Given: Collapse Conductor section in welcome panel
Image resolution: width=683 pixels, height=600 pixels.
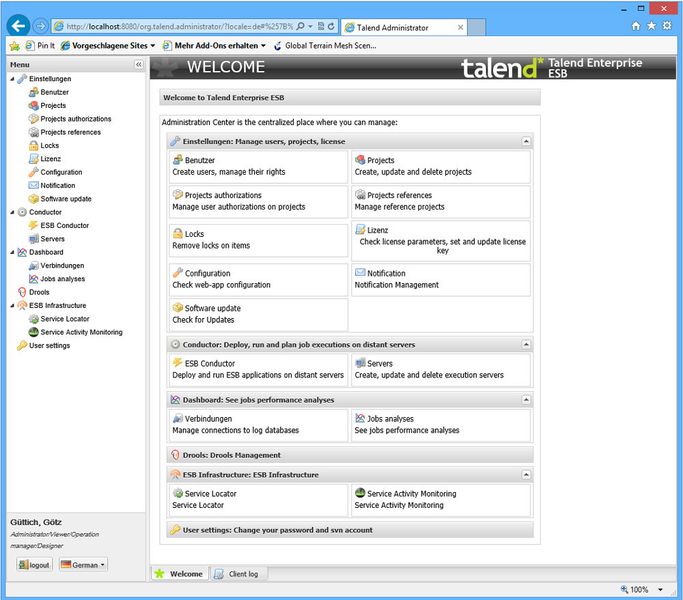Looking at the screenshot, I should (526, 344).
